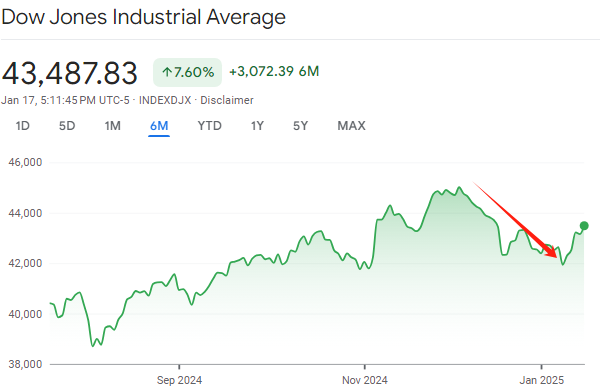
Task: Click the +3,072.39 6M change text
Action: click(274, 72)
